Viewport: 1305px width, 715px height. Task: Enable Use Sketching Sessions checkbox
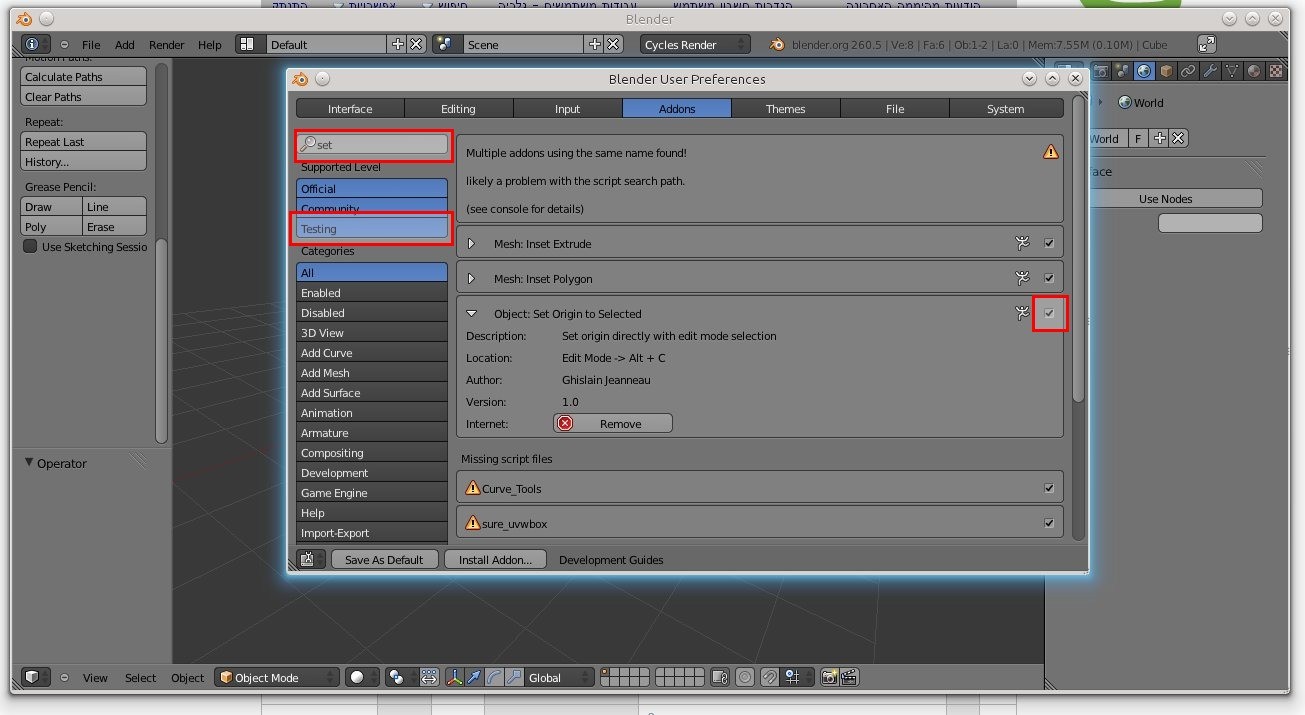point(30,246)
